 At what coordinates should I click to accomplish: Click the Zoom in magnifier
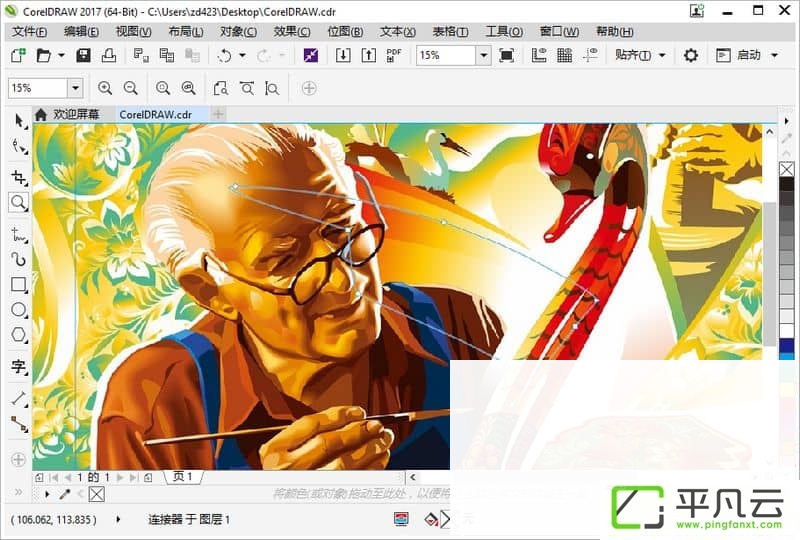[105, 88]
